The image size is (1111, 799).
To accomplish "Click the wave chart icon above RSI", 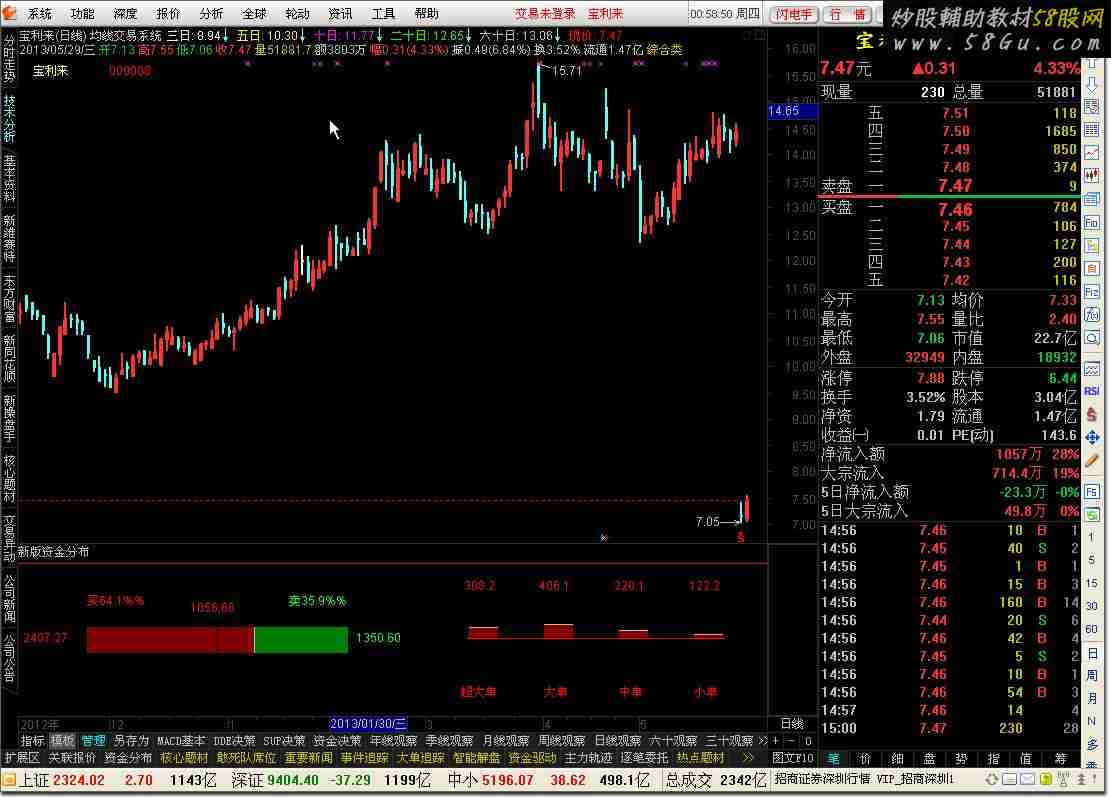I will point(1092,368).
